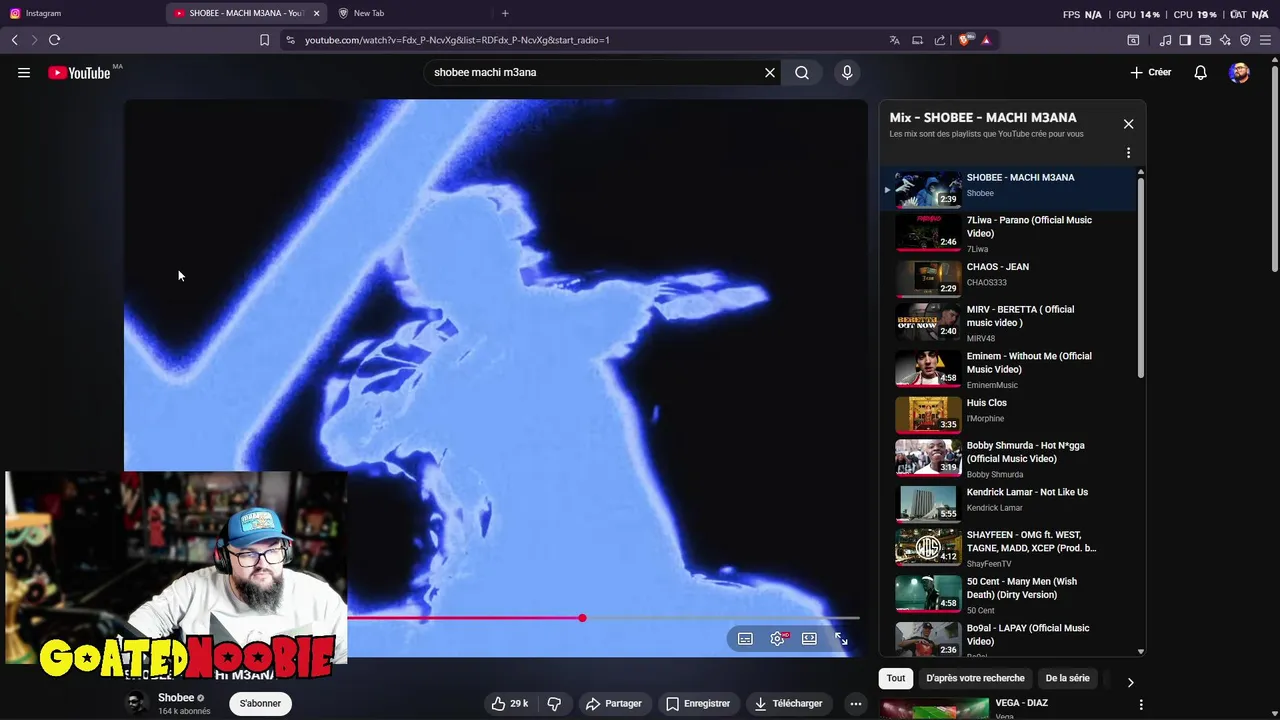This screenshot has height=720, width=1280.
Task: Open Brave Shields lion icon
Action: click(x=965, y=40)
